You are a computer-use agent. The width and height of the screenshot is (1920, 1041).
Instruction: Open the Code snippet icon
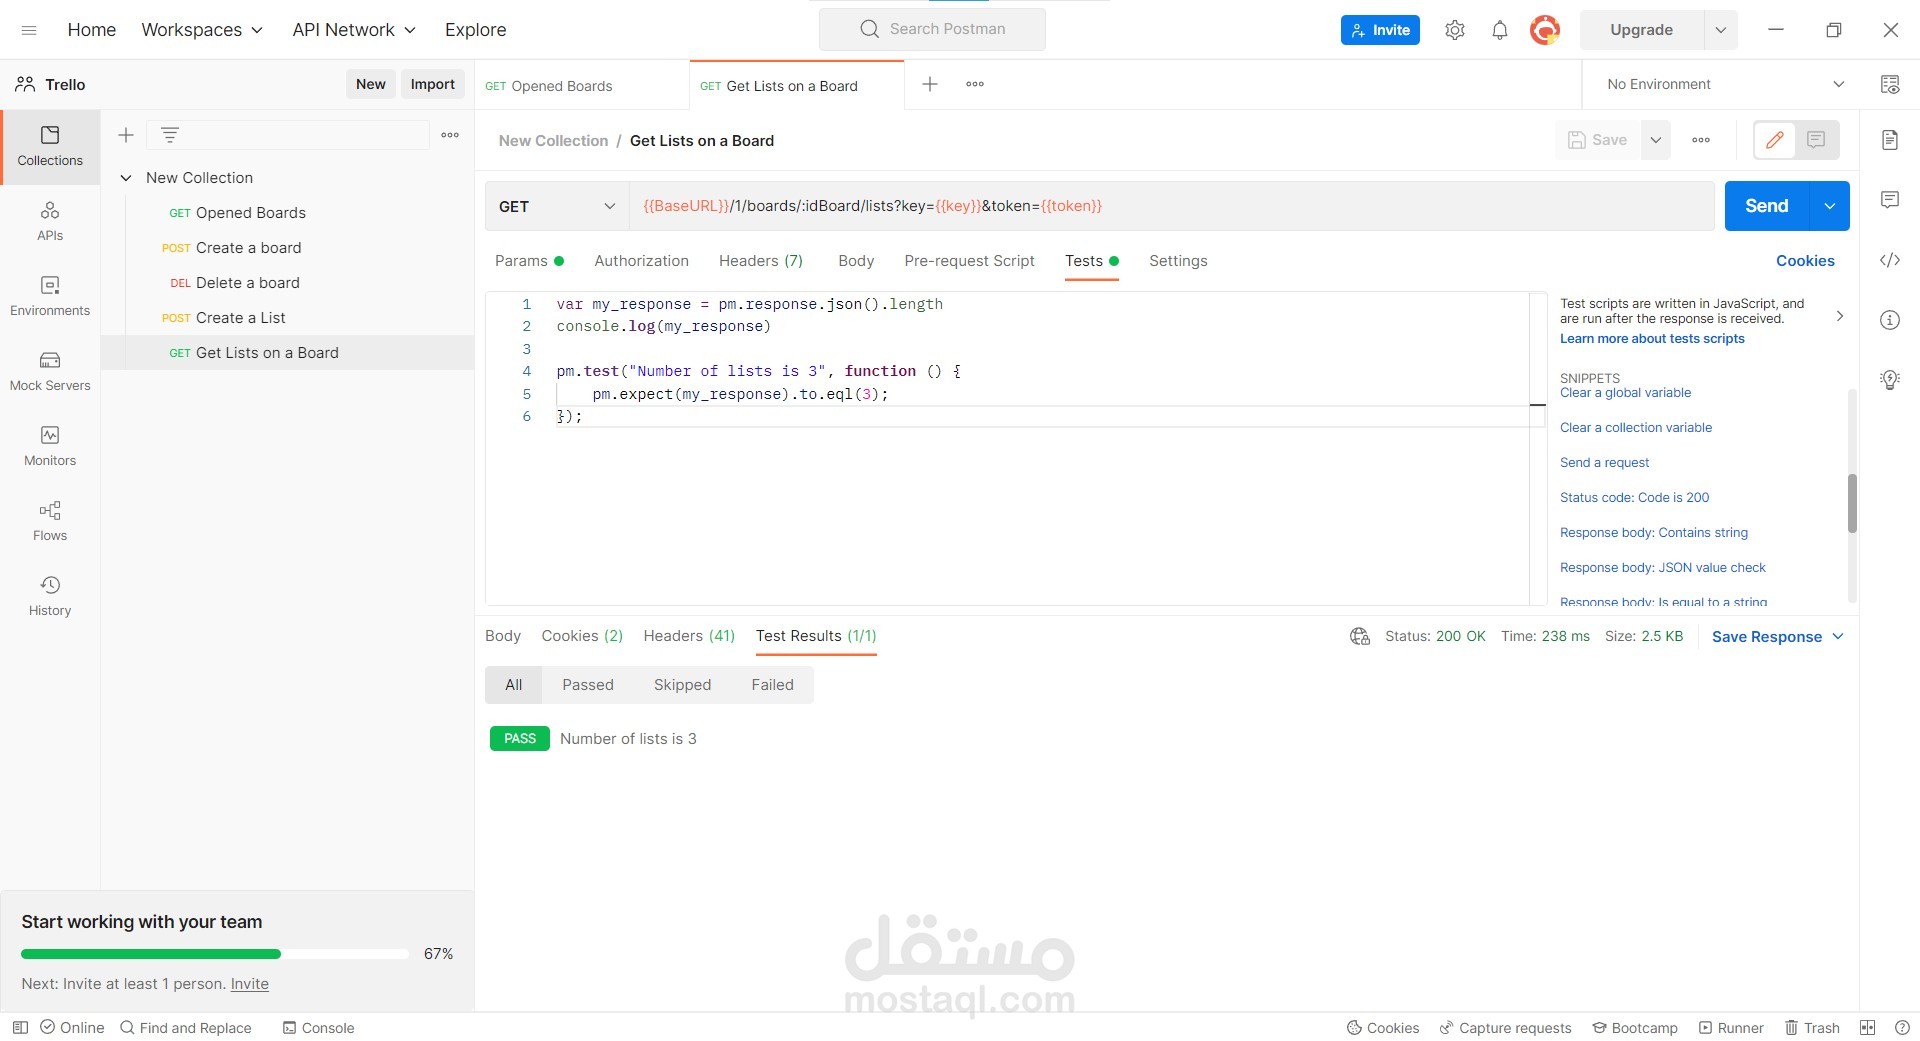click(1890, 260)
